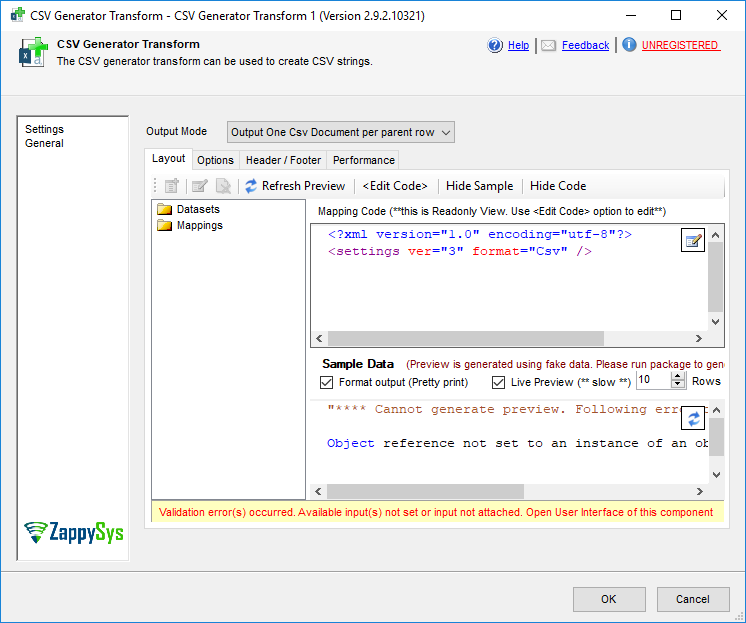Screen dimensions: 746x623
Task: Open the Performance tab
Action: 363,160
